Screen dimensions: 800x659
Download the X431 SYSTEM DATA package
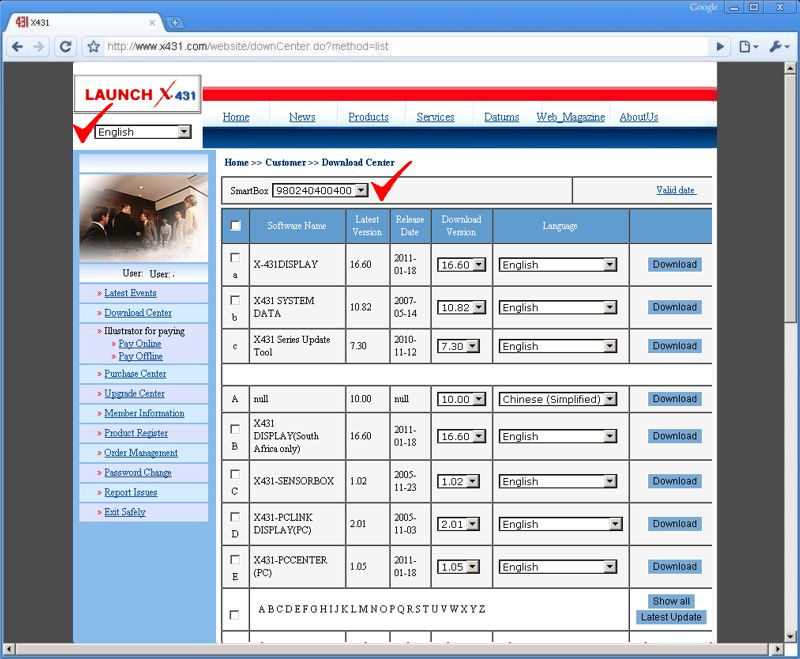[x=674, y=307]
